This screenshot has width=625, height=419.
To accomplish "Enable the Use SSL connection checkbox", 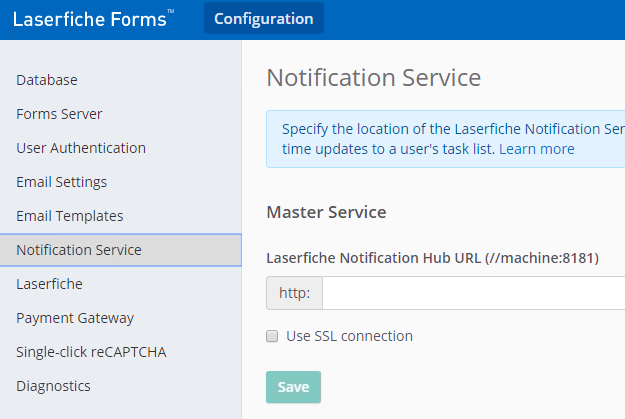I will point(272,336).
